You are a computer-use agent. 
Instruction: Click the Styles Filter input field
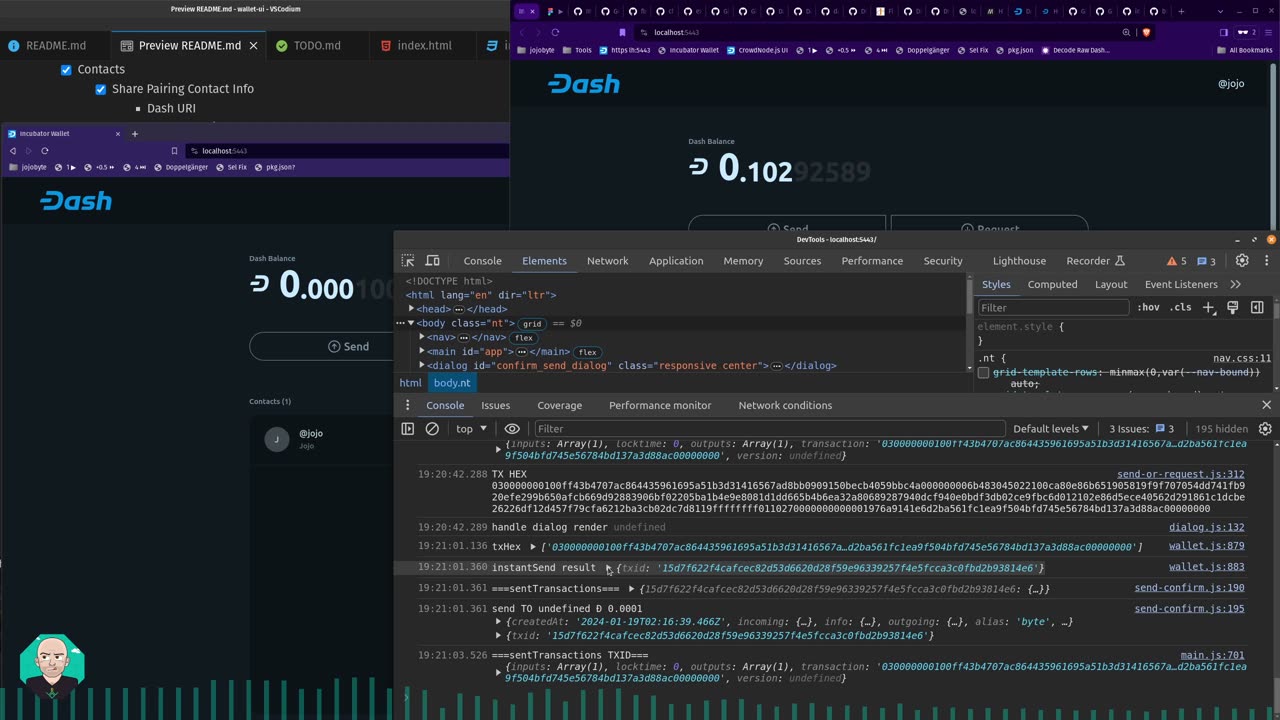pos(1052,307)
